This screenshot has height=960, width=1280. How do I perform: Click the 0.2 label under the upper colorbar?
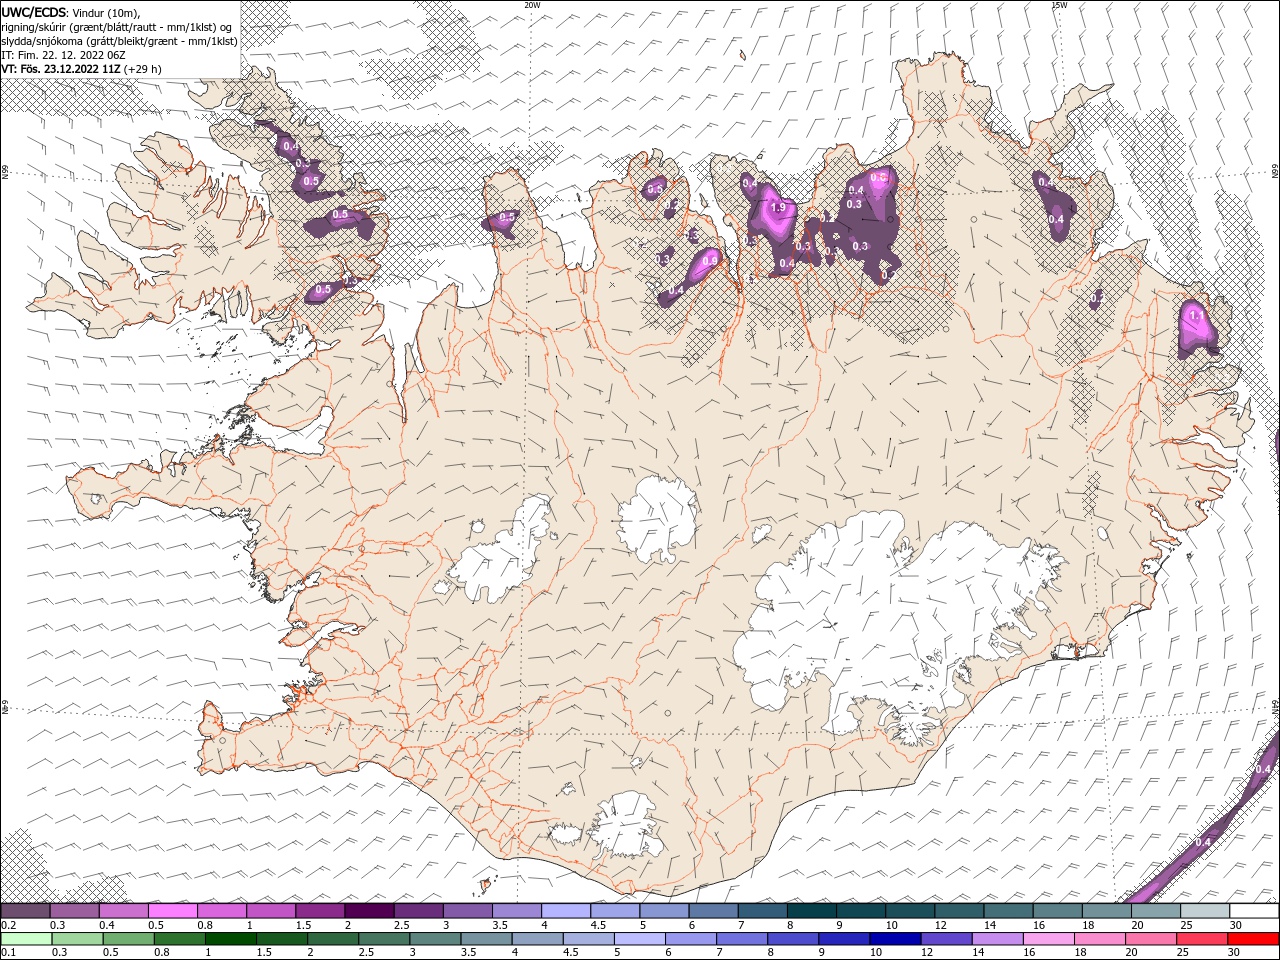(8, 925)
